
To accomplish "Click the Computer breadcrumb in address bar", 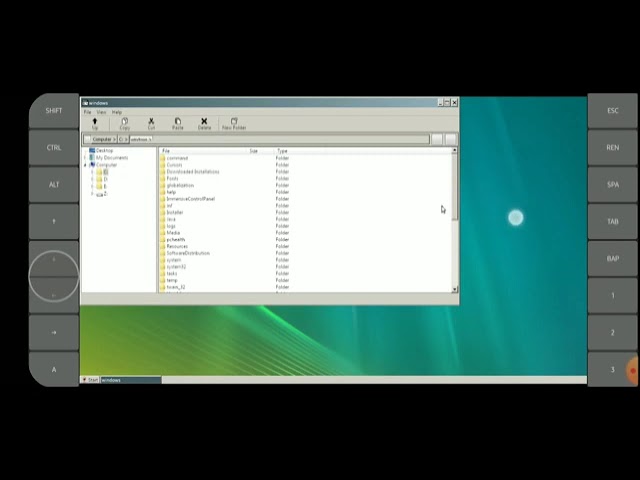I will tap(102, 139).
